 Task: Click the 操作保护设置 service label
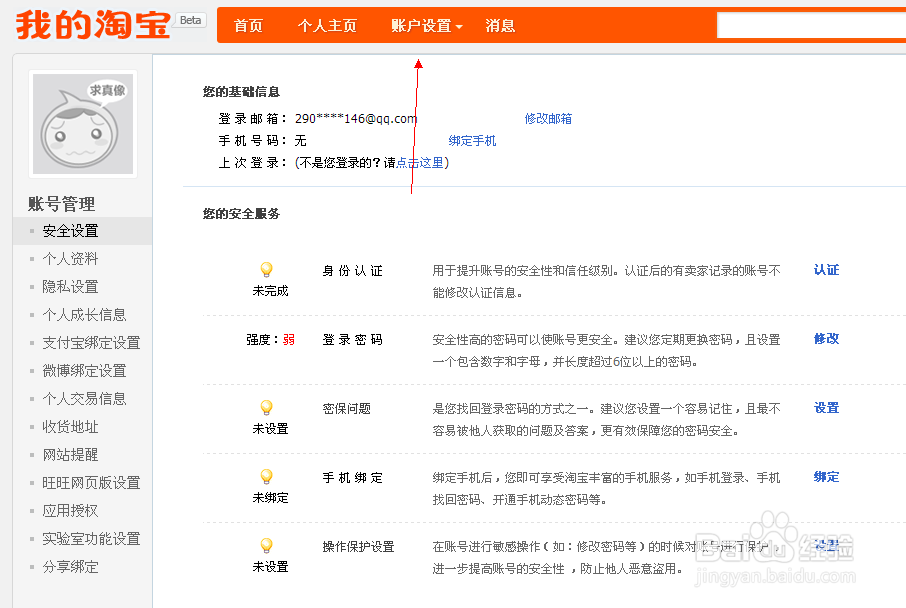(358, 547)
